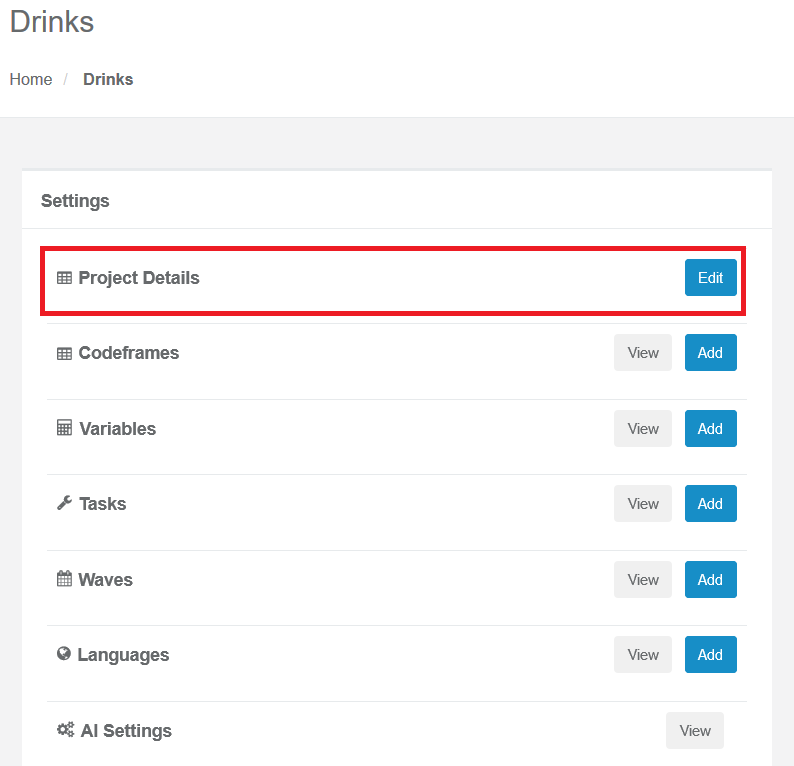The image size is (794, 766).
Task: Add a new Variable
Action: pyautogui.click(x=710, y=428)
